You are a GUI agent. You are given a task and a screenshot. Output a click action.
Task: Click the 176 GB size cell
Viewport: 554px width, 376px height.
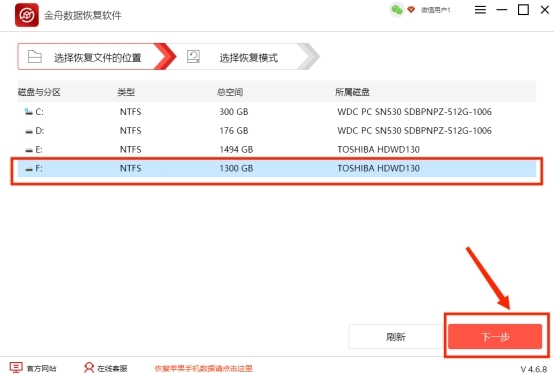[x=234, y=131]
